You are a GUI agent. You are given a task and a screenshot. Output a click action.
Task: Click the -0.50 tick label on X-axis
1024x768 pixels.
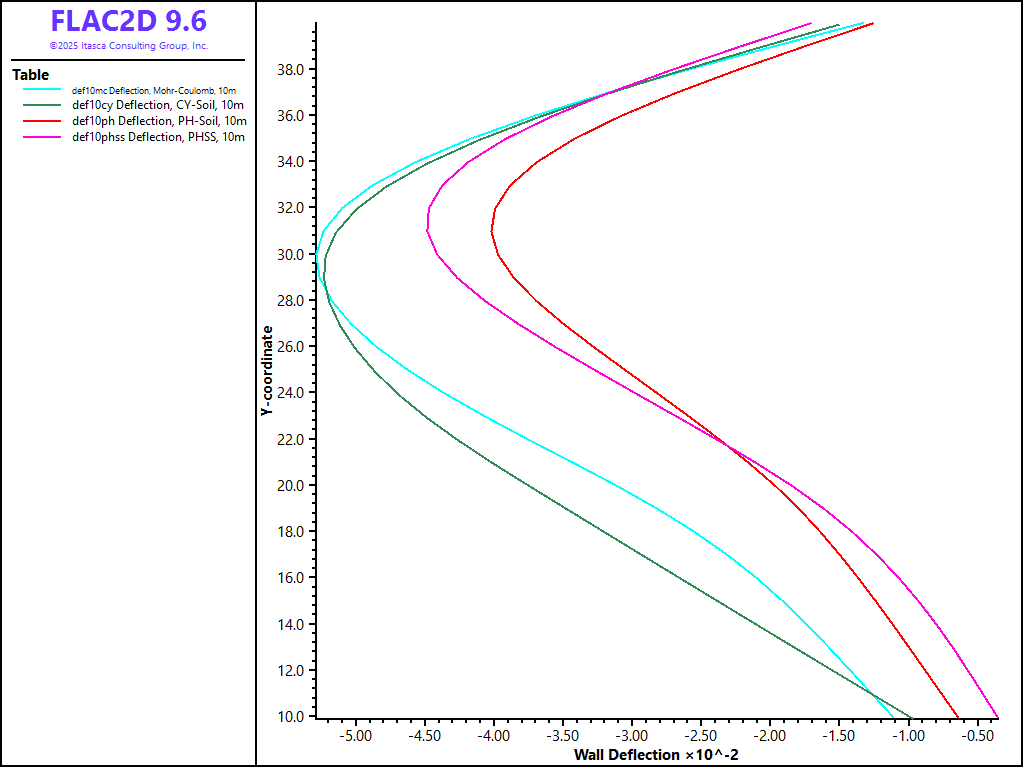978,736
